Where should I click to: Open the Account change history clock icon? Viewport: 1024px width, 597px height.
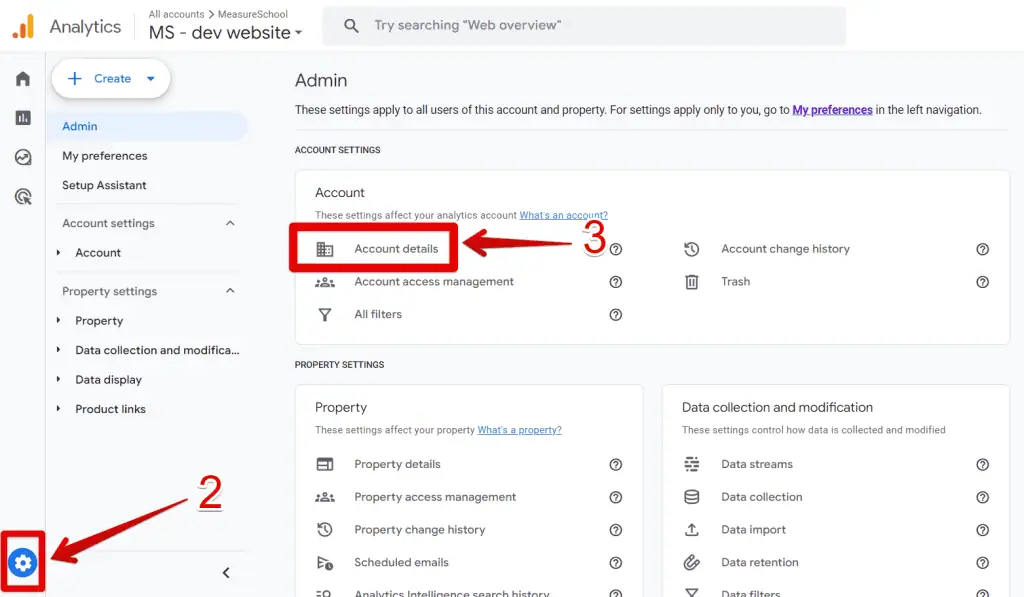(x=691, y=248)
